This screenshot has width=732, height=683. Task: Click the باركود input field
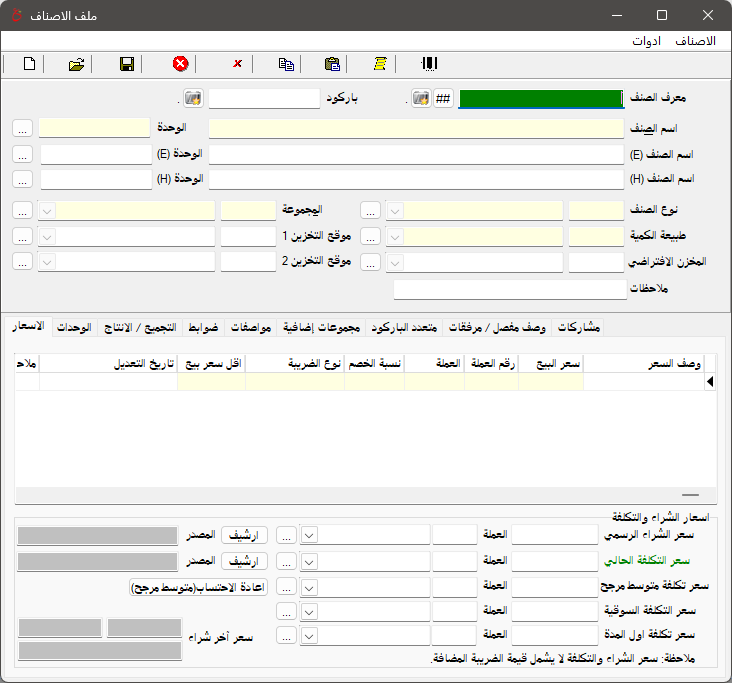264,99
